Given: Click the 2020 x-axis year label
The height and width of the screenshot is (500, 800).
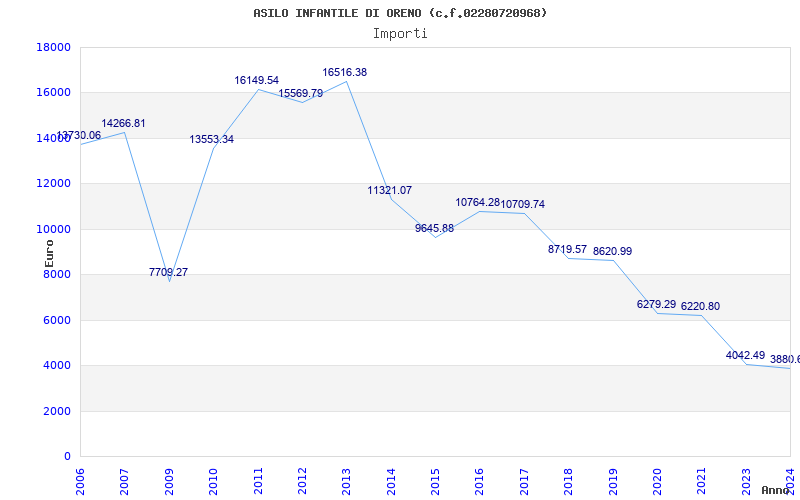Looking at the screenshot, I should pos(657,481).
